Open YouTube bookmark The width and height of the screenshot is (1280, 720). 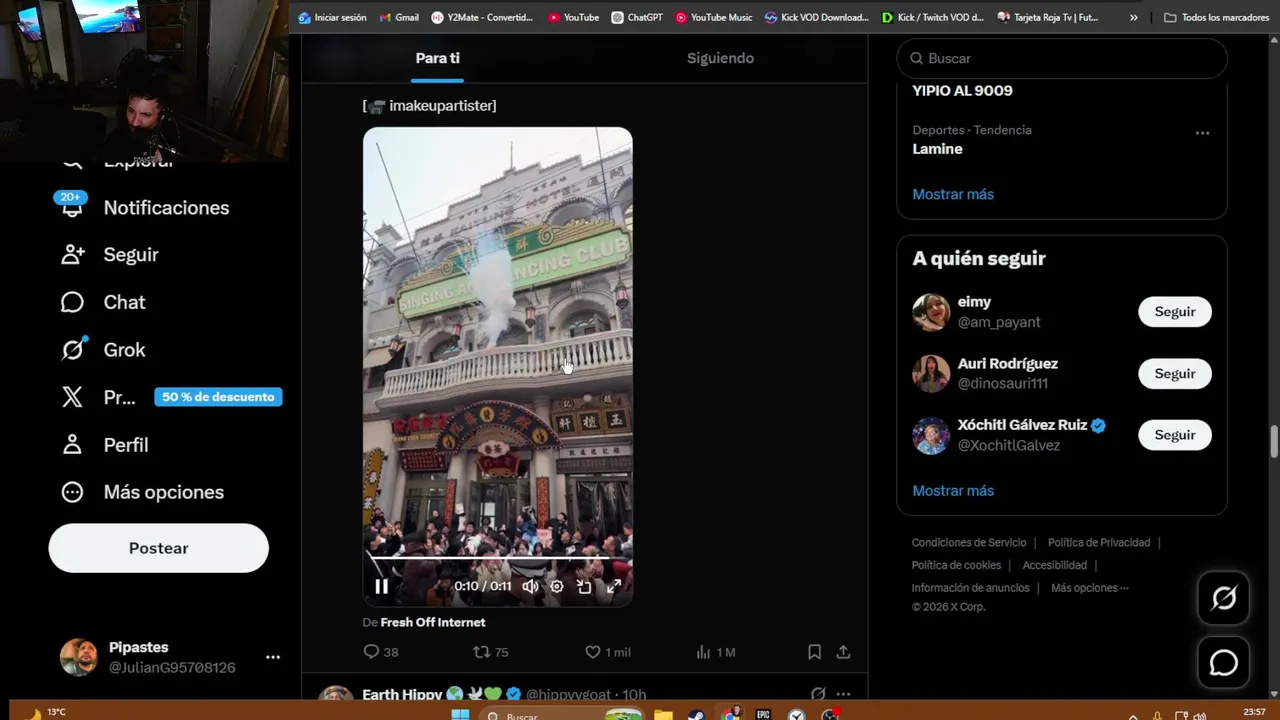tap(573, 17)
